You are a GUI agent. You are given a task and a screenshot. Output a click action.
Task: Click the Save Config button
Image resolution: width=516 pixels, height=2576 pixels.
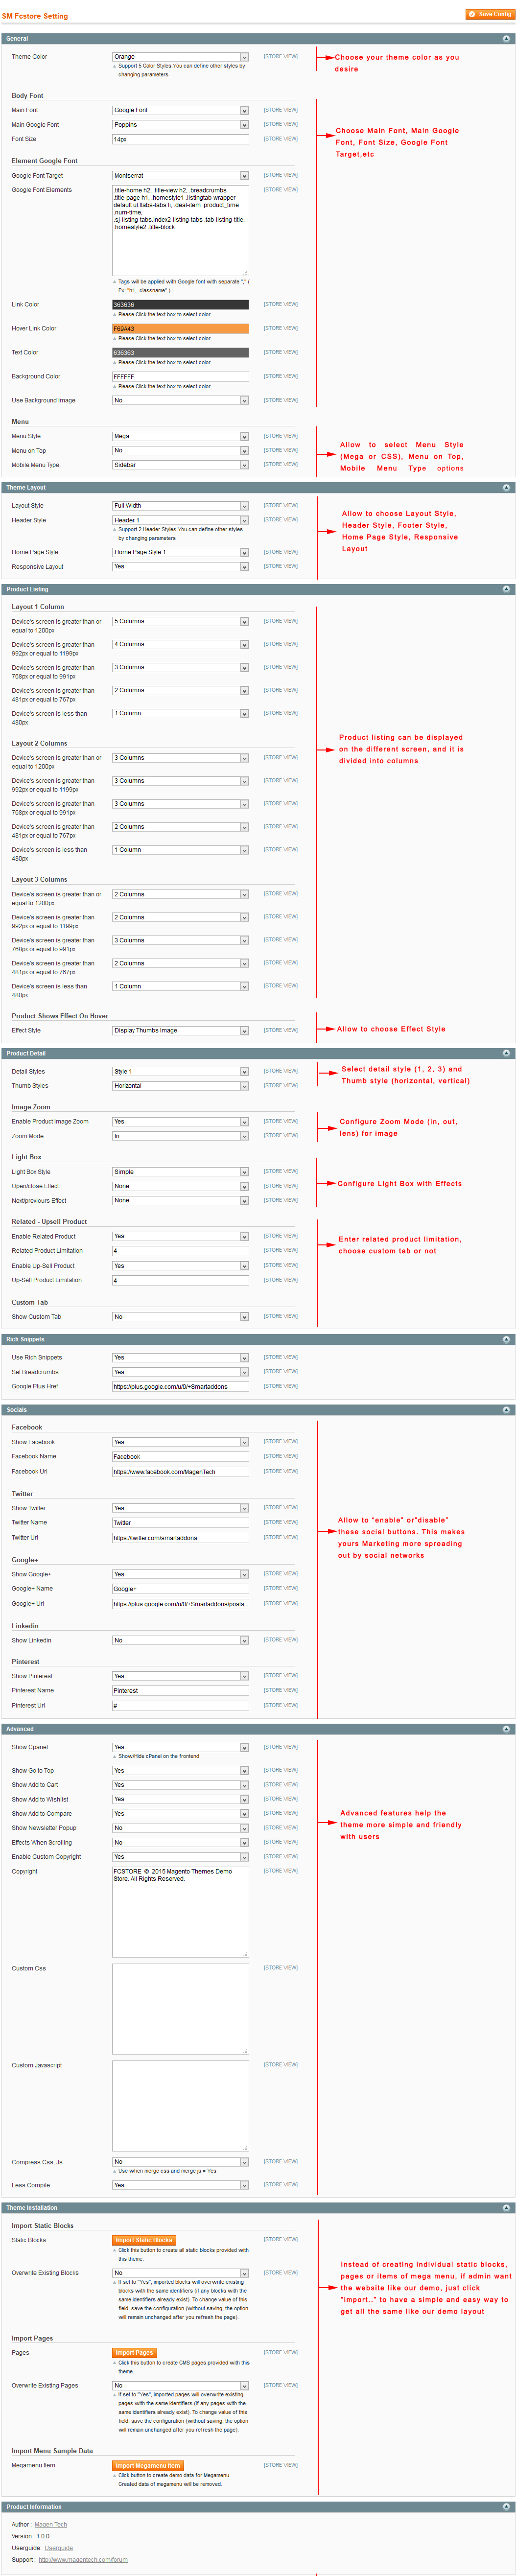click(x=490, y=14)
